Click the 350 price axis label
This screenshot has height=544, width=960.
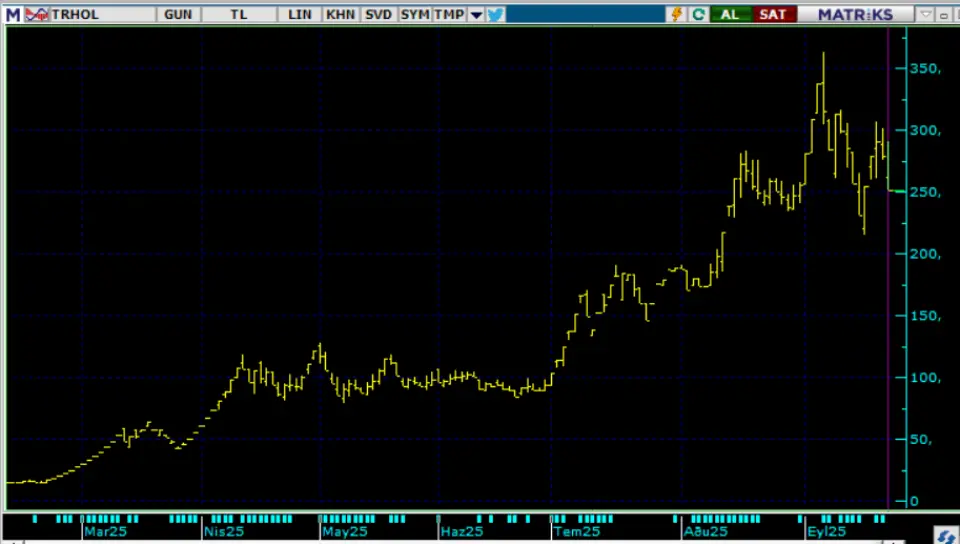pyautogui.click(x=924, y=69)
